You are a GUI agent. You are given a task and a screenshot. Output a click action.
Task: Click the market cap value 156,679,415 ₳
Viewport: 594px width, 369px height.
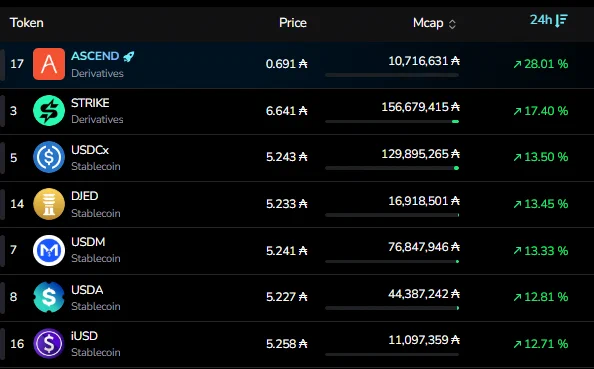point(420,107)
